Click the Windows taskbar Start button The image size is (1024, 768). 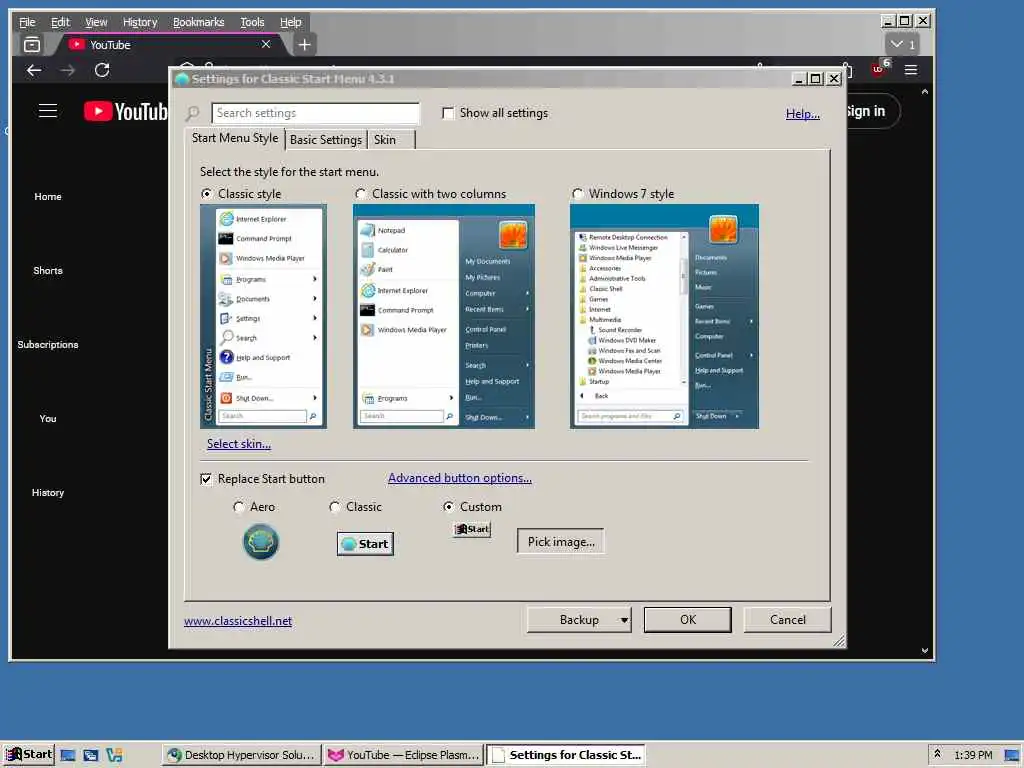[29, 754]
